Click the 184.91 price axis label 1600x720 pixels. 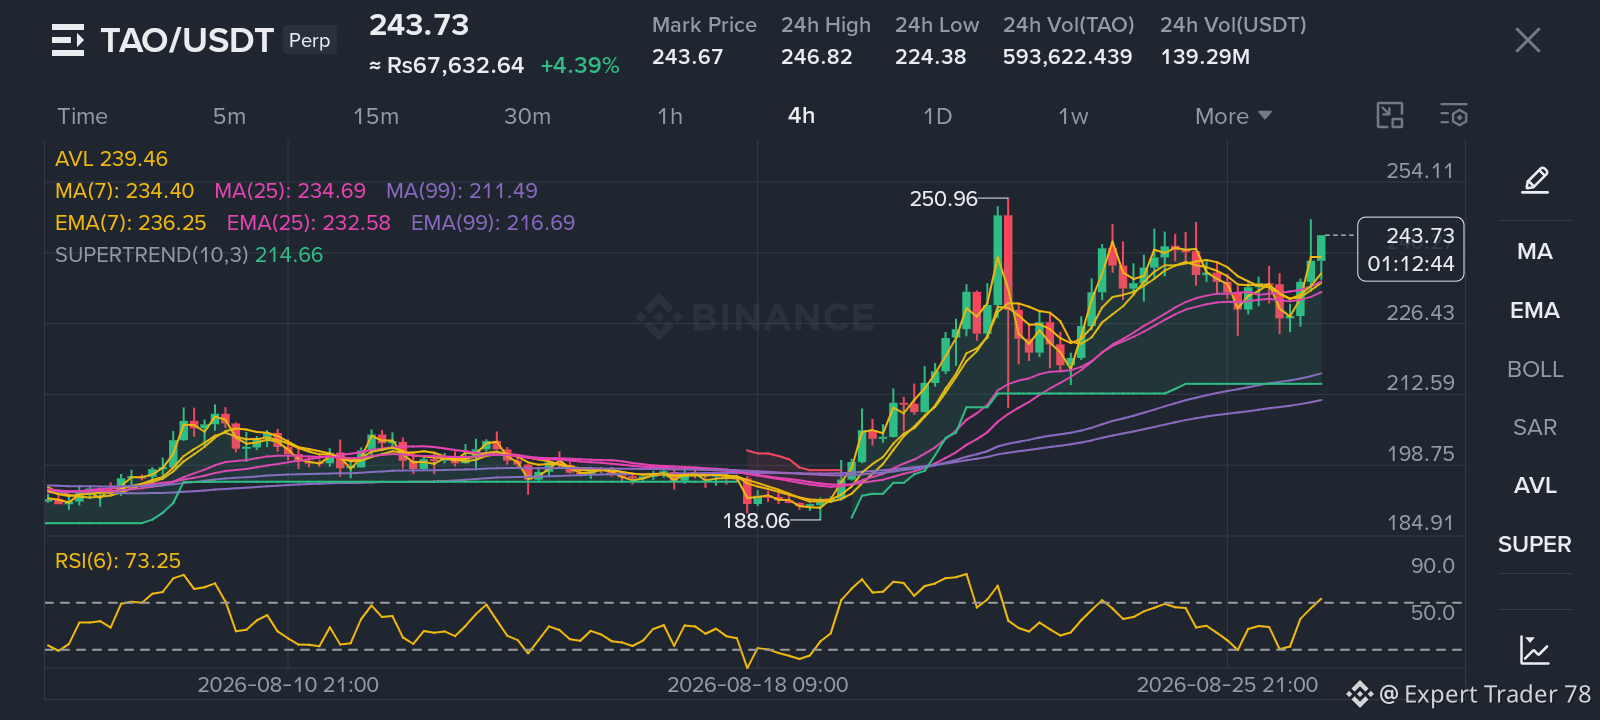tap(1420, 523)
